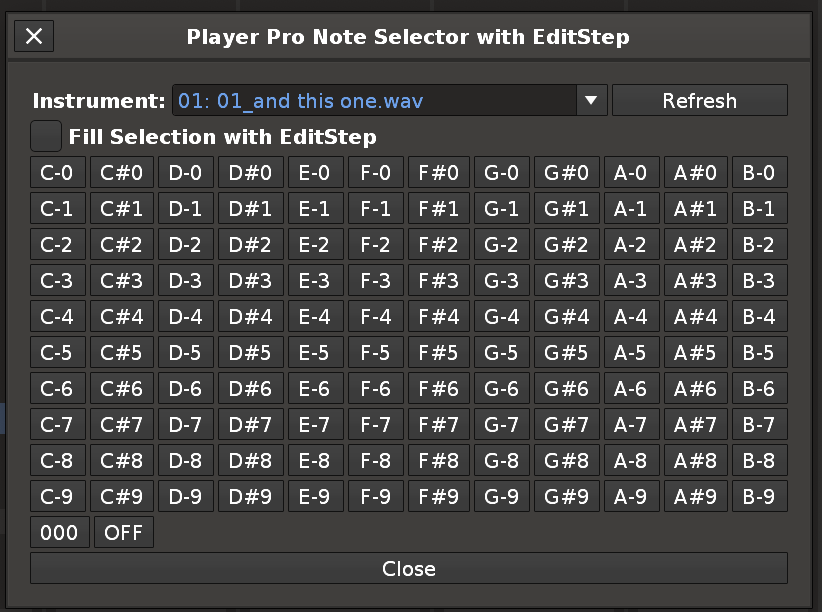Image resolution: width=822 pixels, height=612 pixels.
Task: Open the Instrument dropdown arrow
Action: pyautogui.click(x=590, y=100)
